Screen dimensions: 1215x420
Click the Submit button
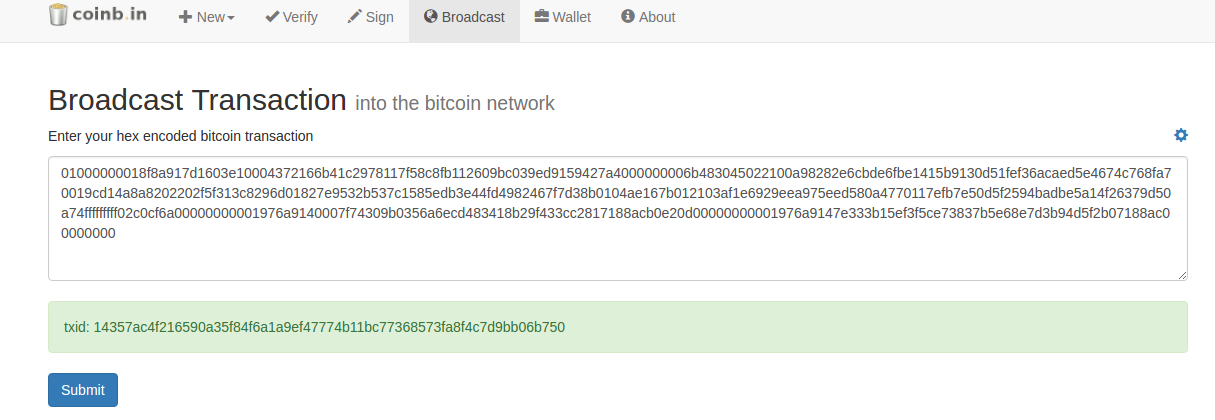tap(83, 390)
